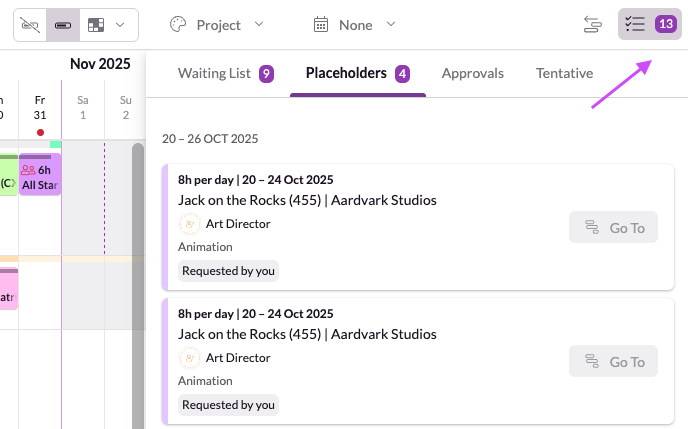This screenshot has height=429, width=688.
Task: Click the calendar icon beside None
Action: tap(321, 24)
